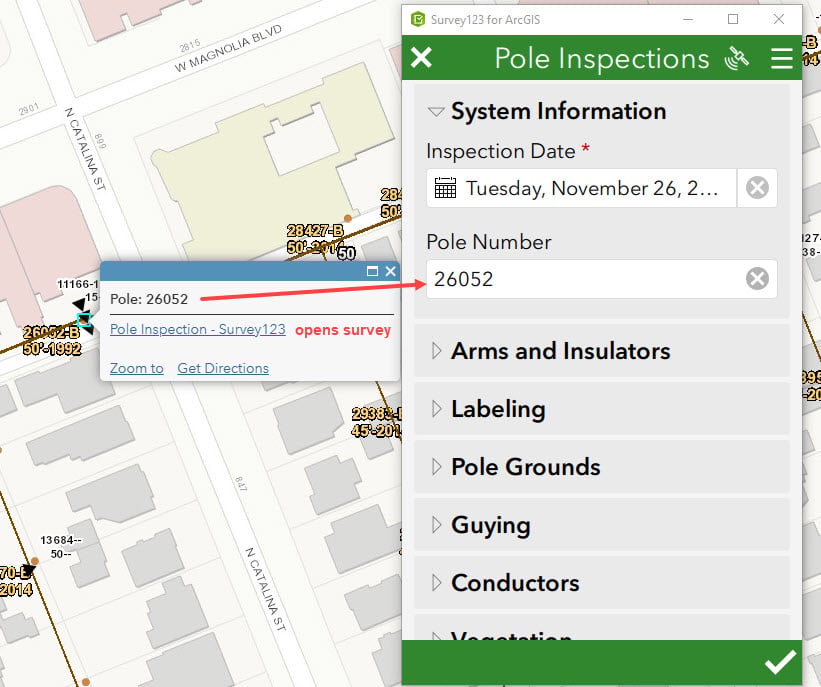Close the Pole 26052 popup
The width and height of the screenshot is (821, 687).
coord(391,271)
